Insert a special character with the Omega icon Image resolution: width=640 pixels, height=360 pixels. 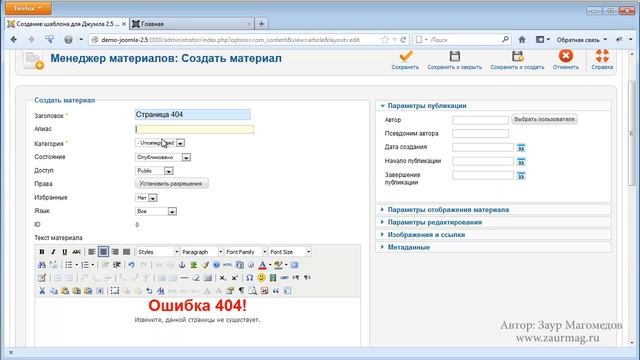pyautogui.click(x=249, y=278)
